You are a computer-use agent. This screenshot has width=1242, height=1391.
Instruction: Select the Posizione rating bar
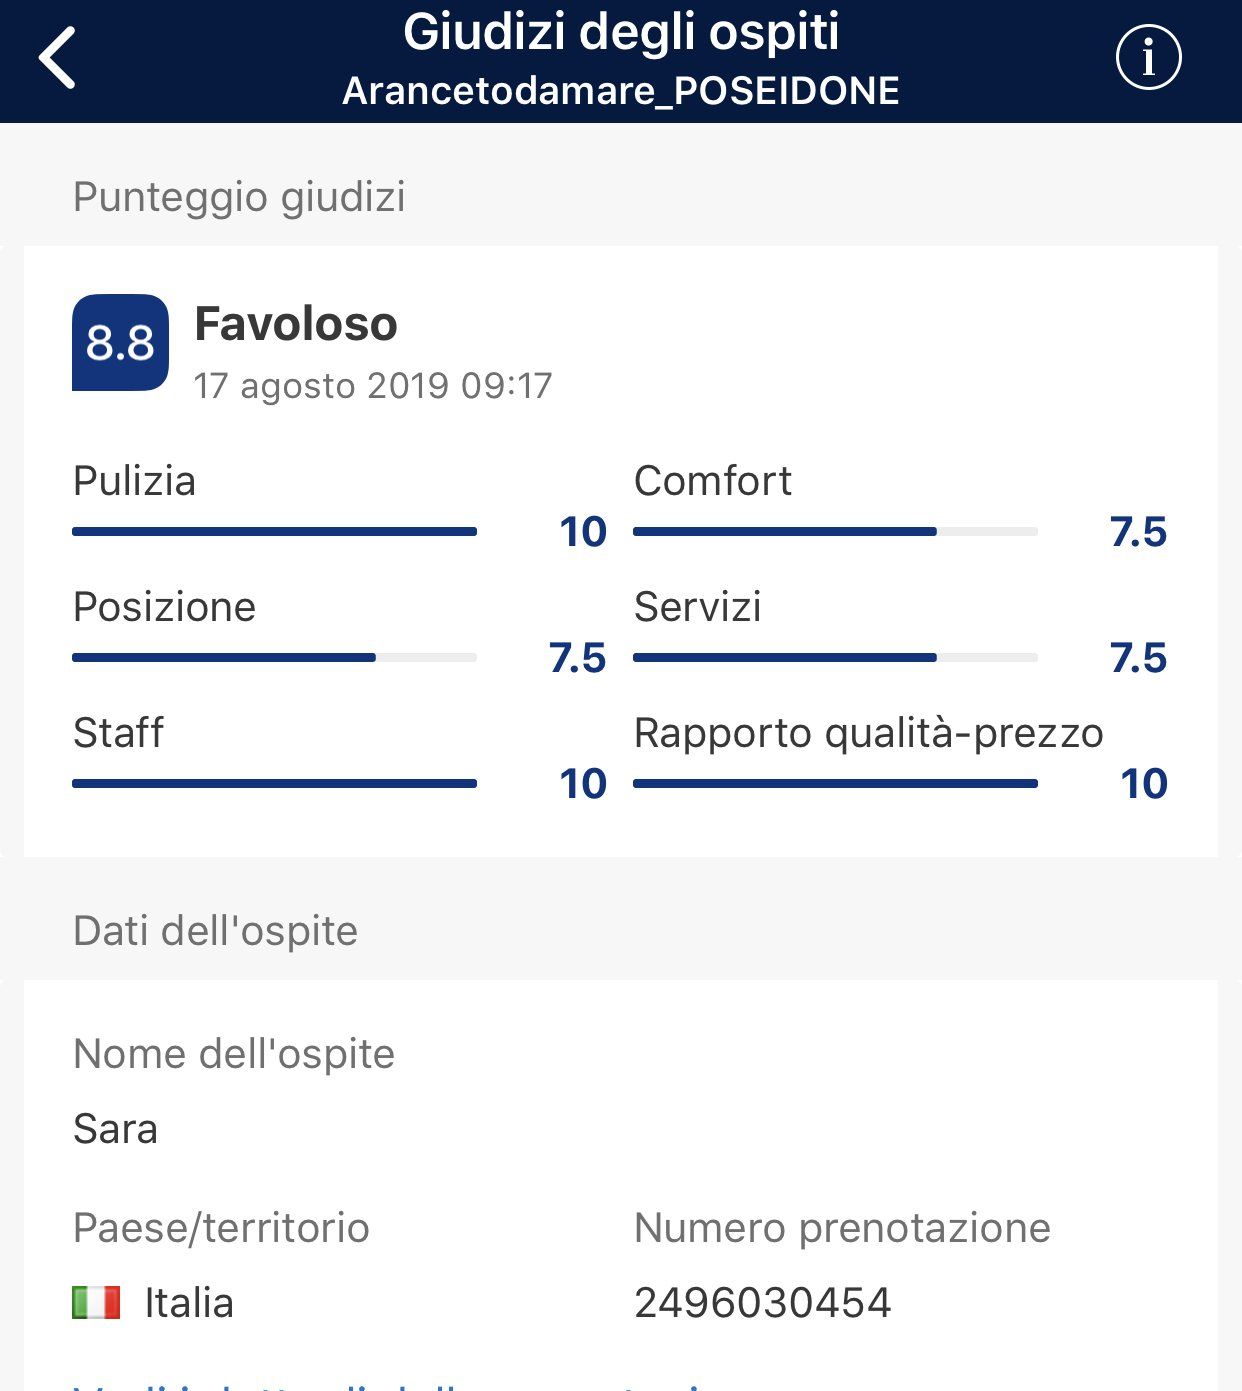tap(274, 658)
